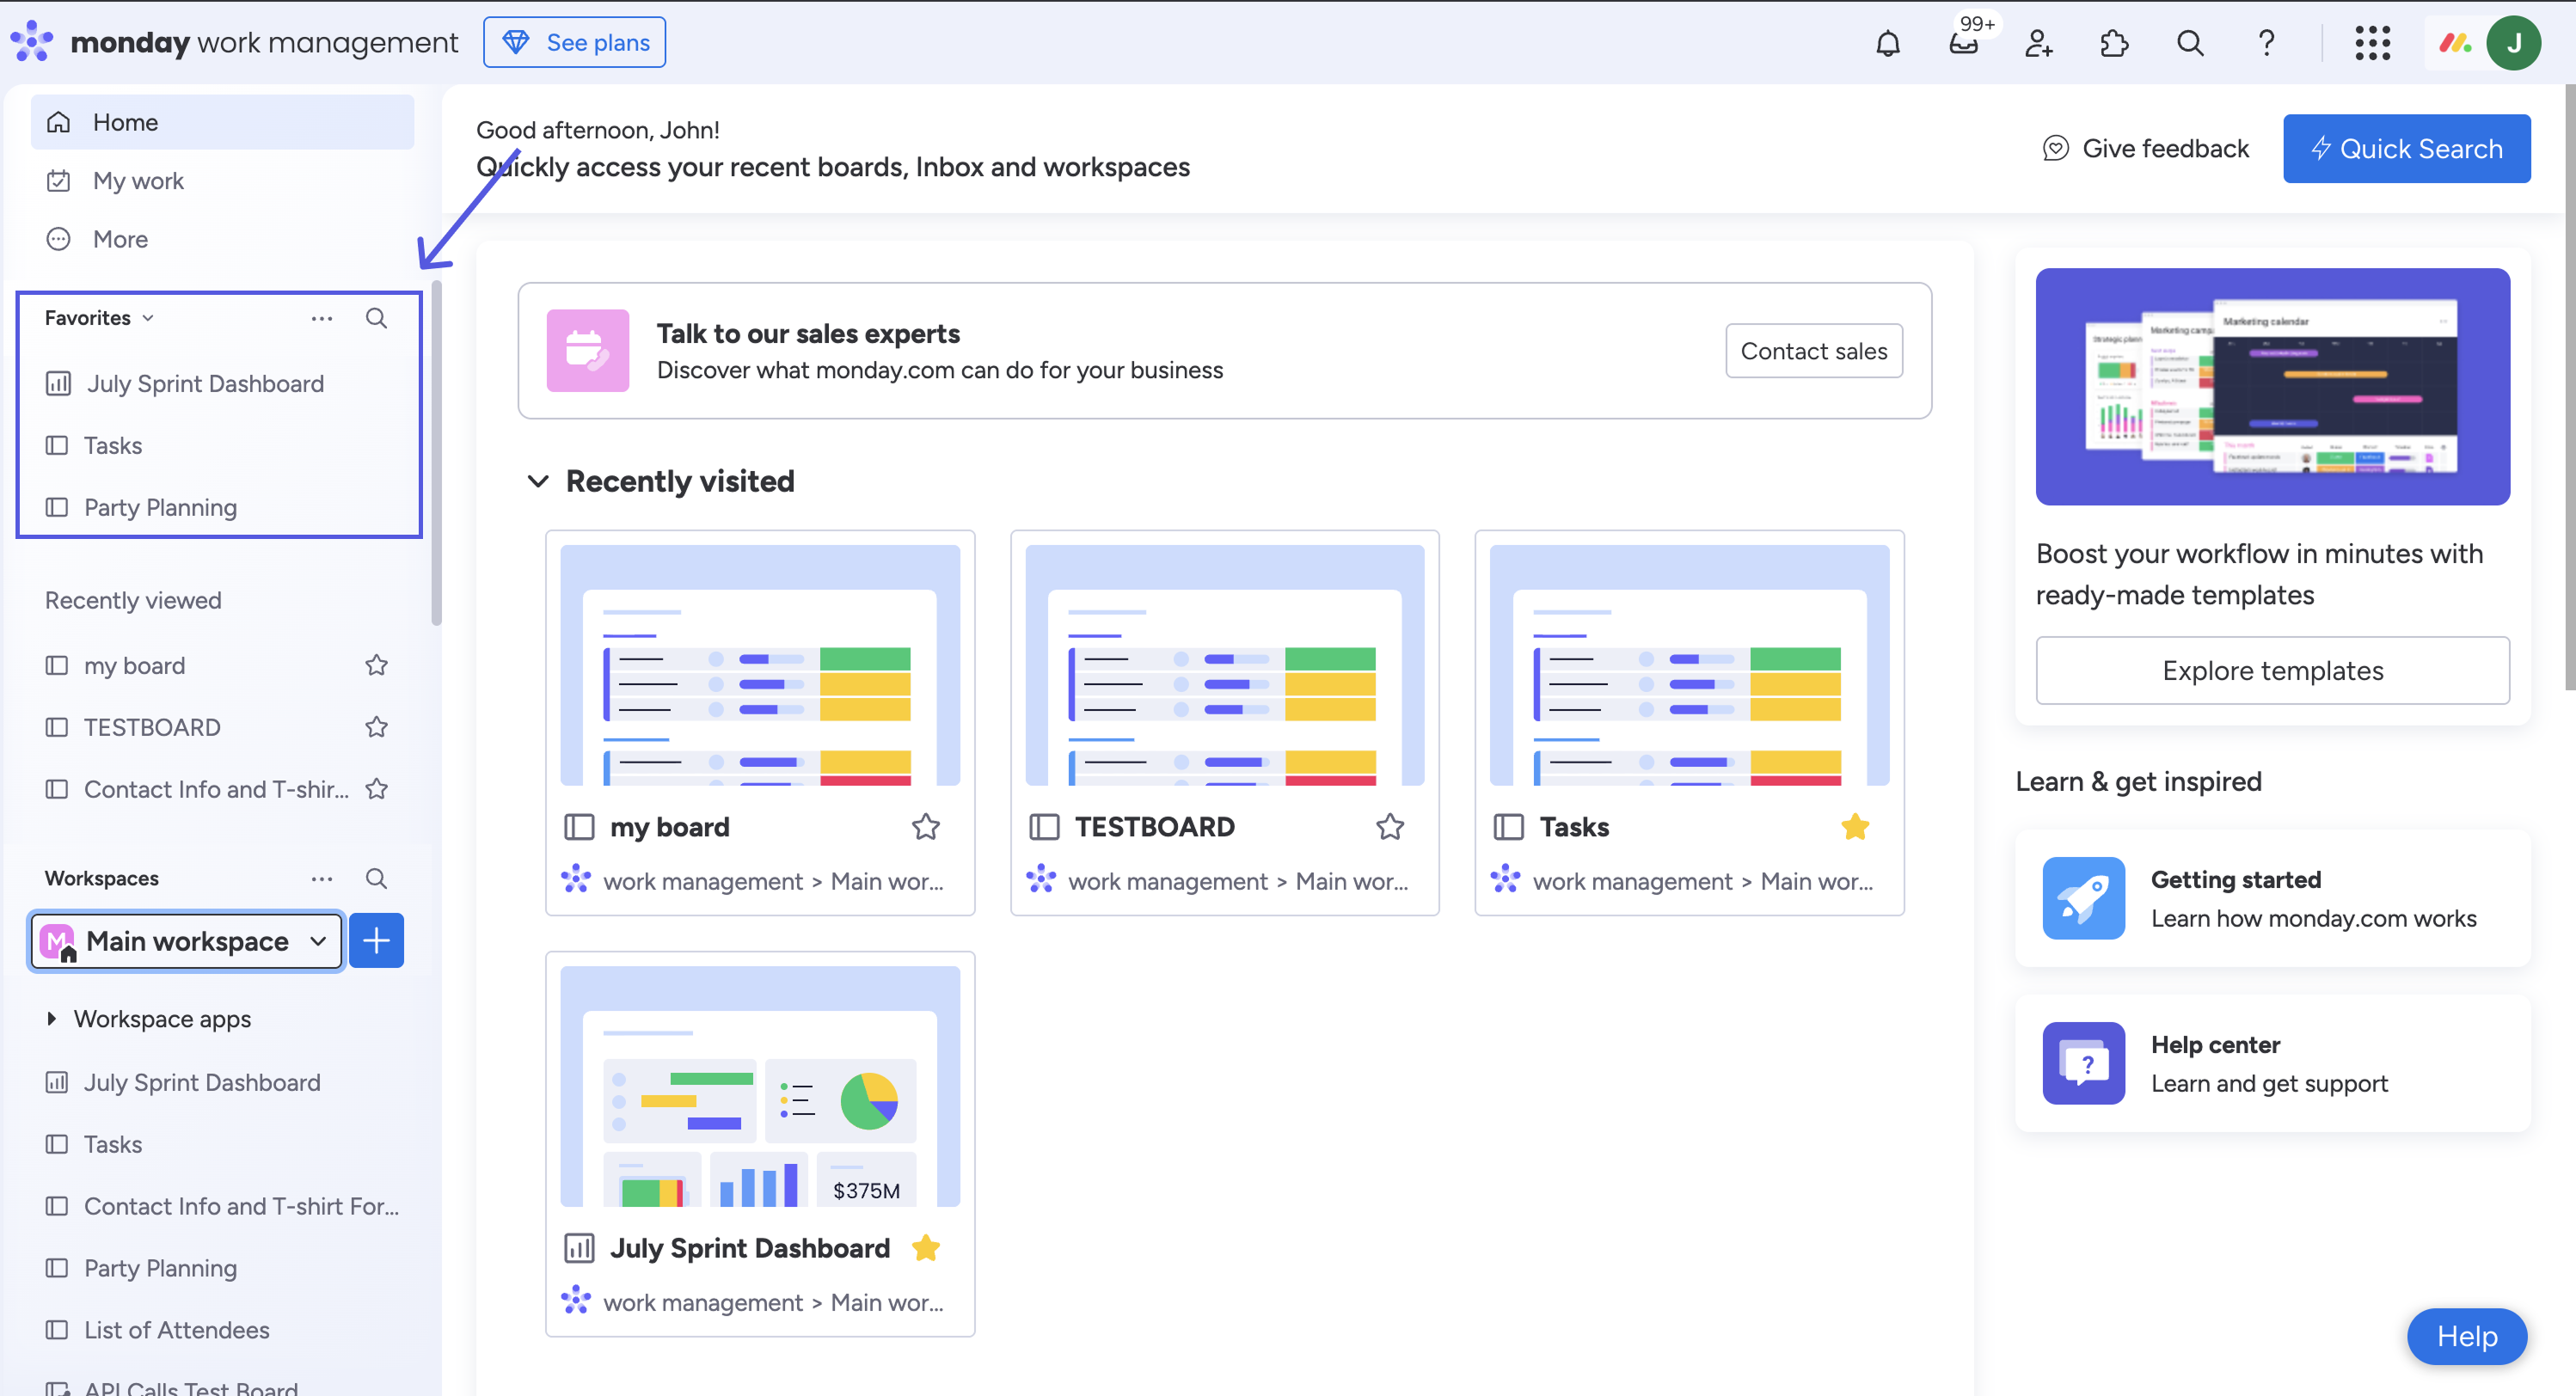Click the templates promo image
2576x1396 pixels.
2272,386
